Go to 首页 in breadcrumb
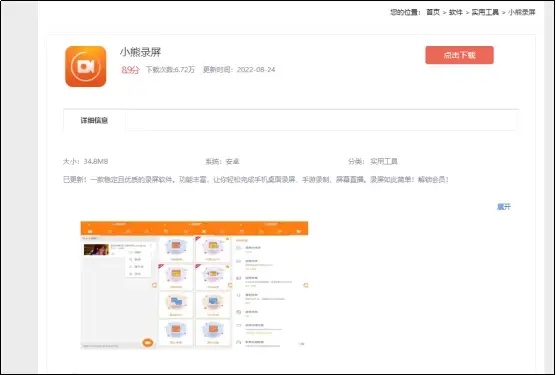The height and width of the screenshot is (375, 556). point(433,12)
